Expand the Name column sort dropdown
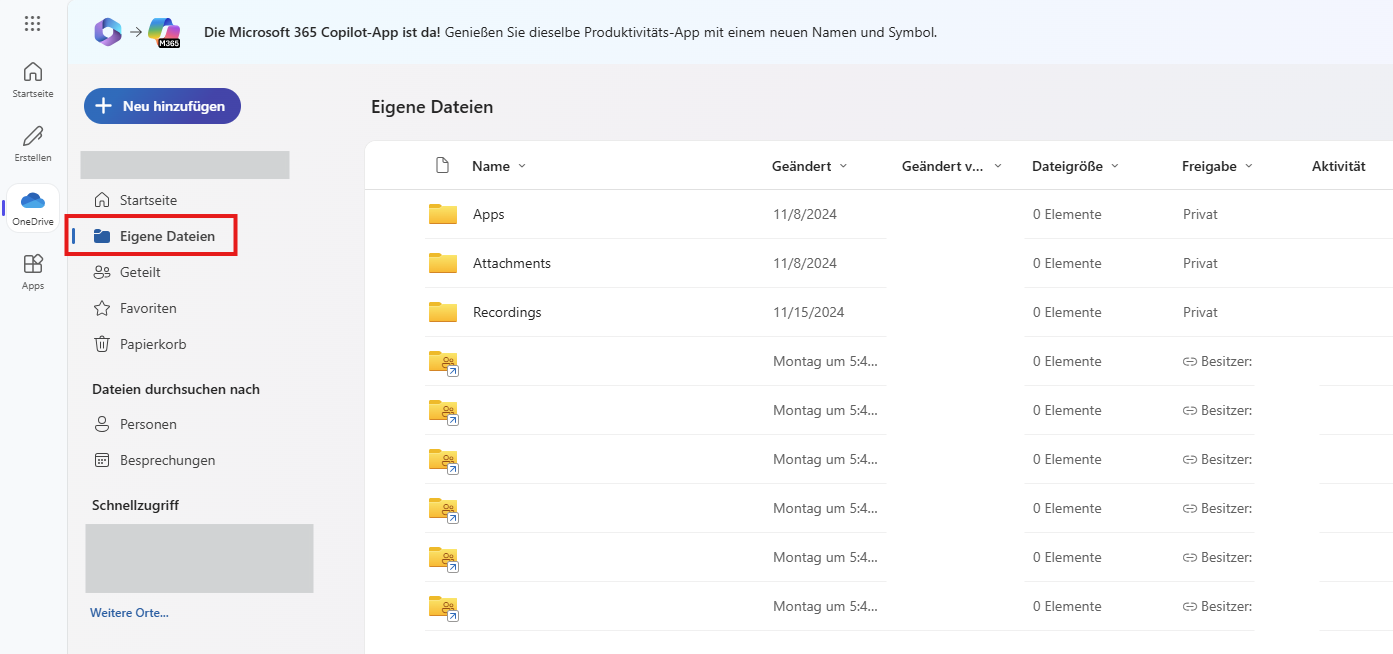Viewport: 1393px width, 654px height. click(x=521, y=166)
